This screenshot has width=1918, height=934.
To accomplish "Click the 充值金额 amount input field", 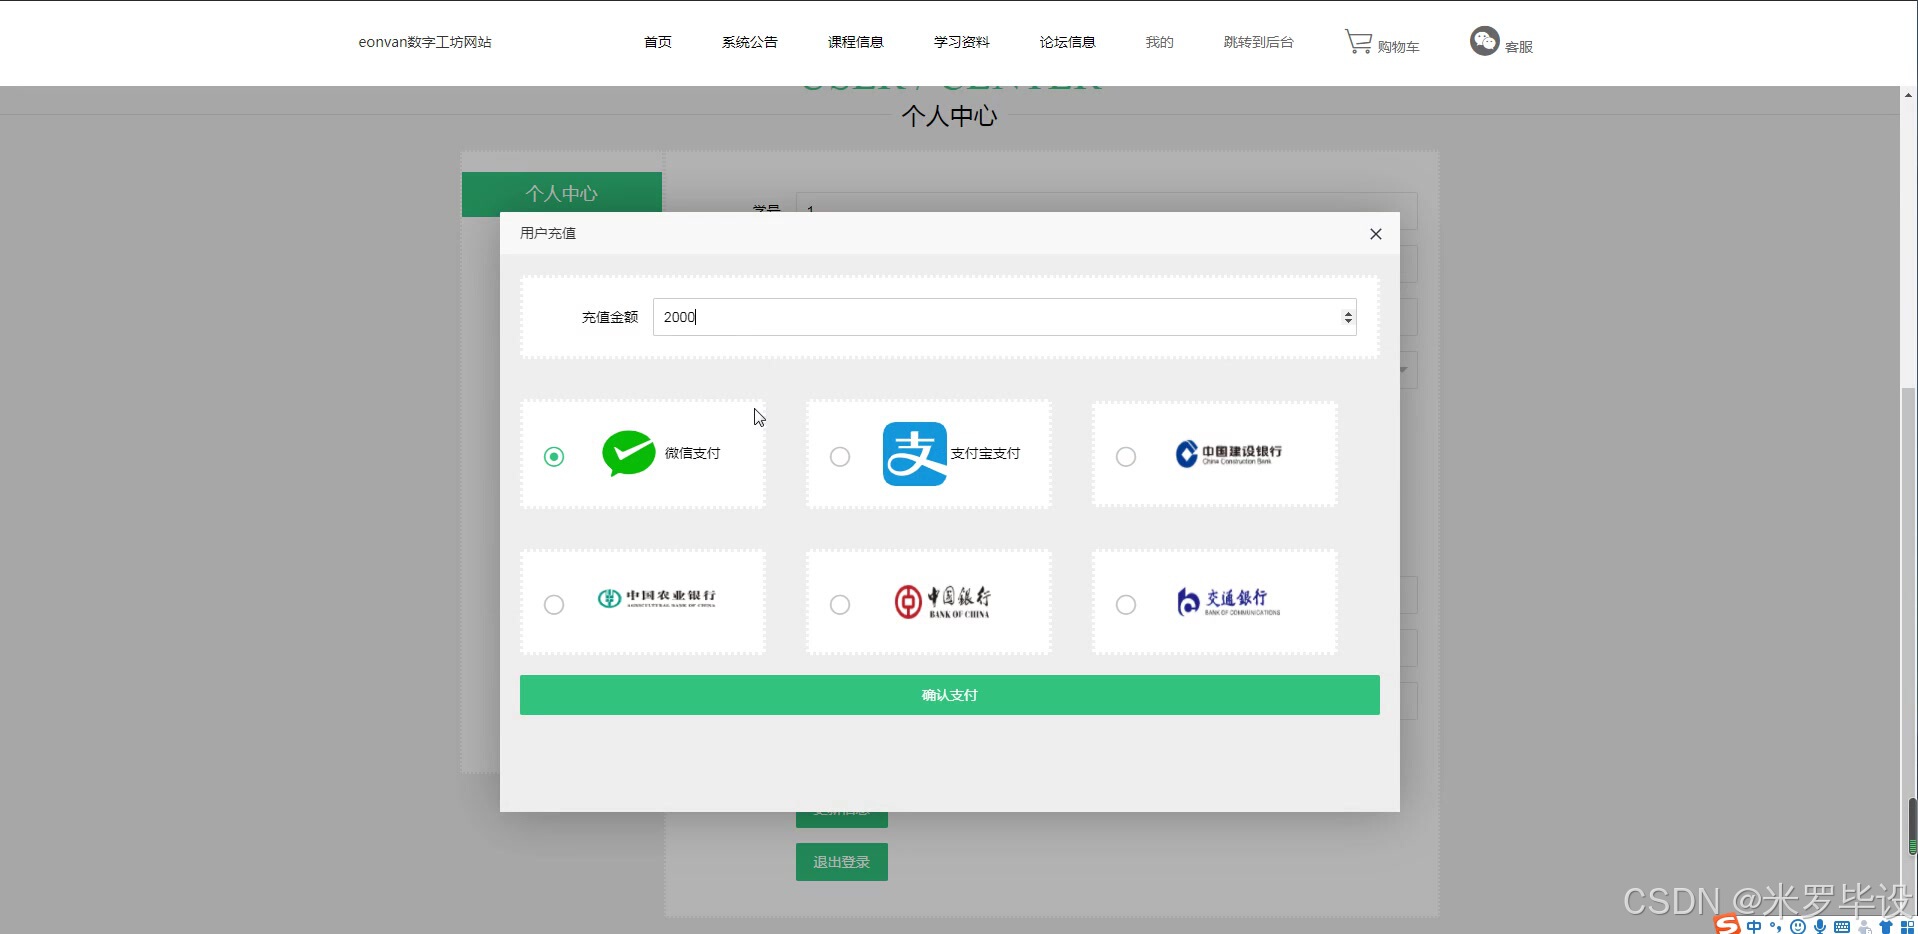I will click(1004, 317).
